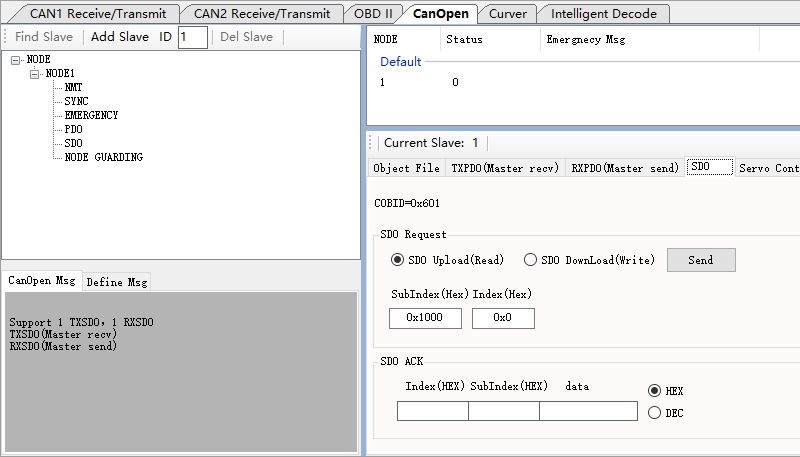Click the 0x1000 SubIndex field
The width and height of the screenshot is (800, 457).
pyautogui.click(x=425, y=318)
